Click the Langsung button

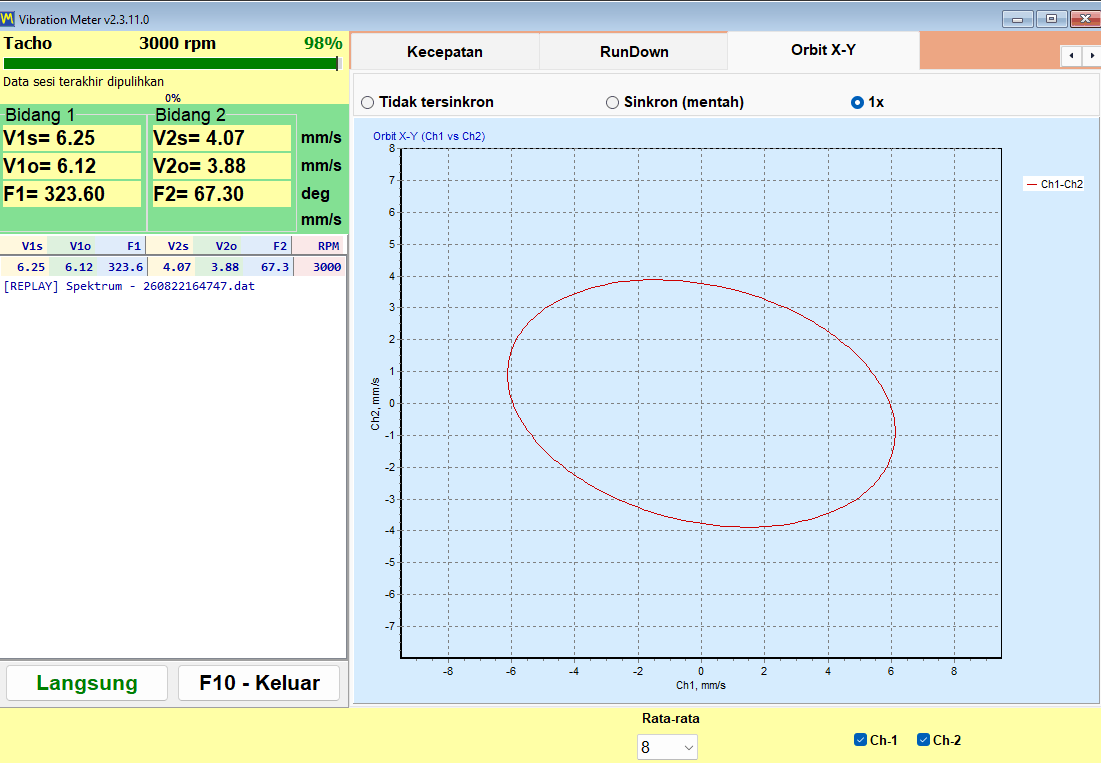coord(87,683)
